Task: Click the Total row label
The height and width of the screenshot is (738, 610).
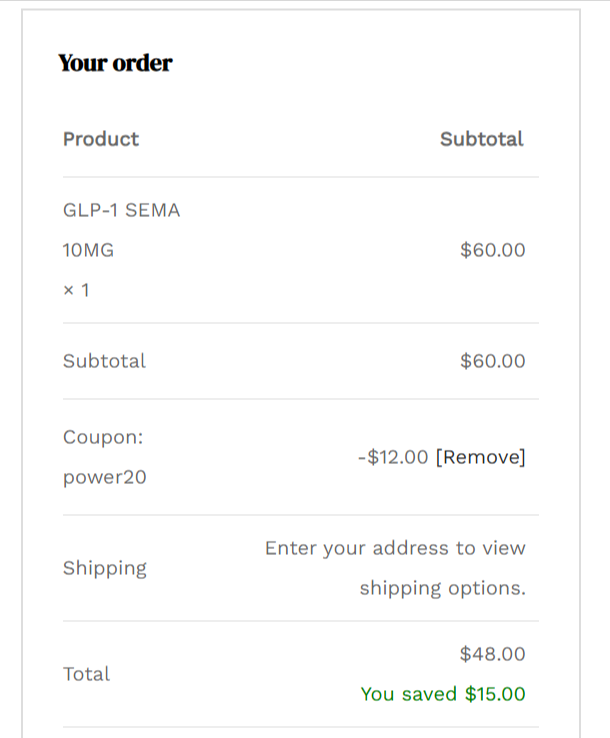Action: click(86, 674)
